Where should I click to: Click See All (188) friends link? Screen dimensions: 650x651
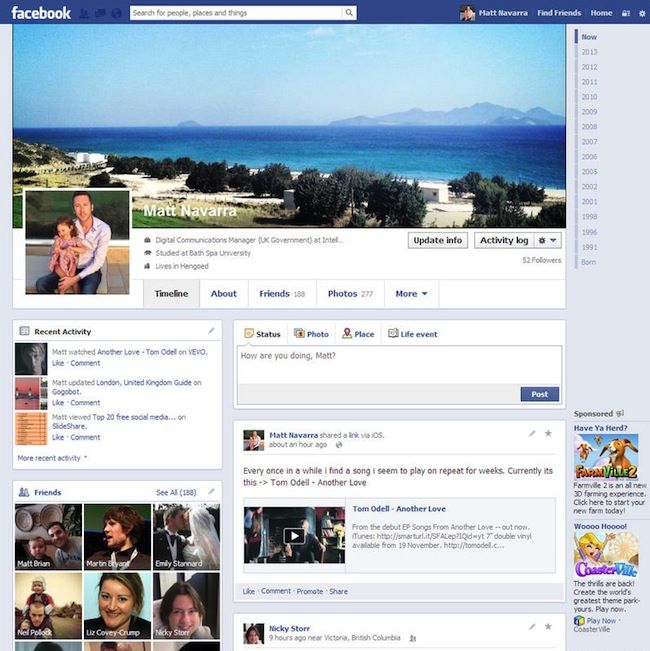[176, 492]
